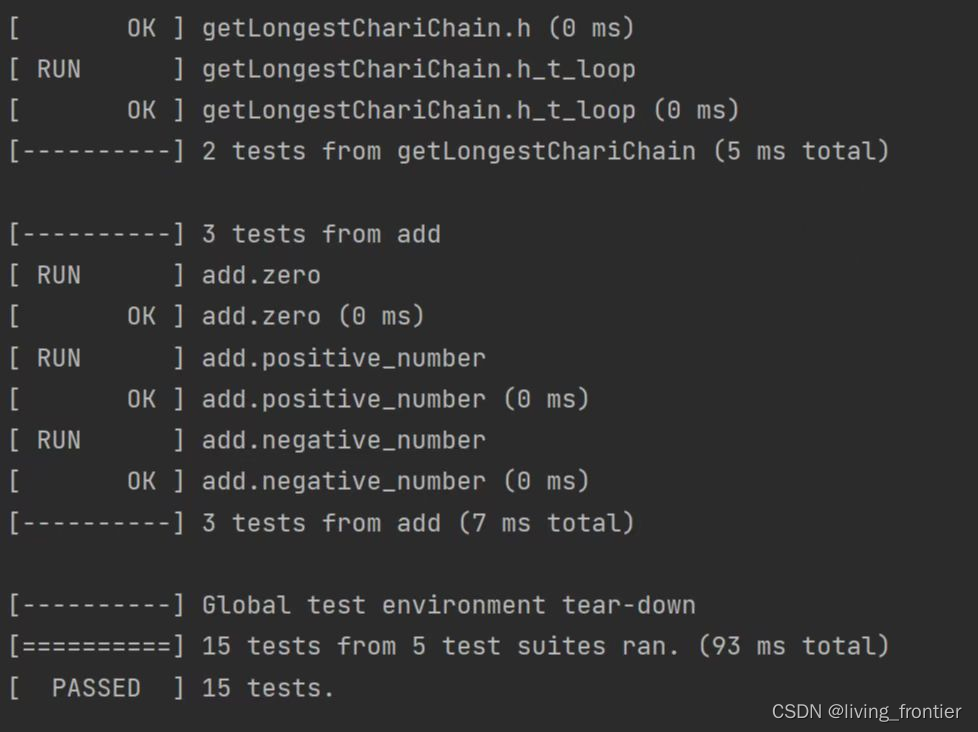
Task: Click the RUN add.negative_number line
Action: point(248,441)
